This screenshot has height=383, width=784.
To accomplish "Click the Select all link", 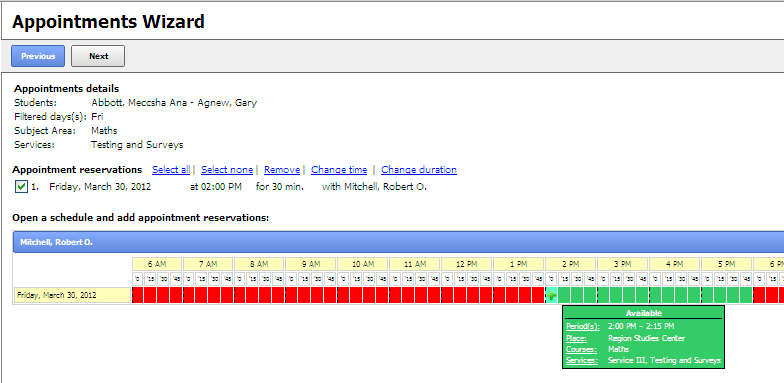I will point(171,170).
